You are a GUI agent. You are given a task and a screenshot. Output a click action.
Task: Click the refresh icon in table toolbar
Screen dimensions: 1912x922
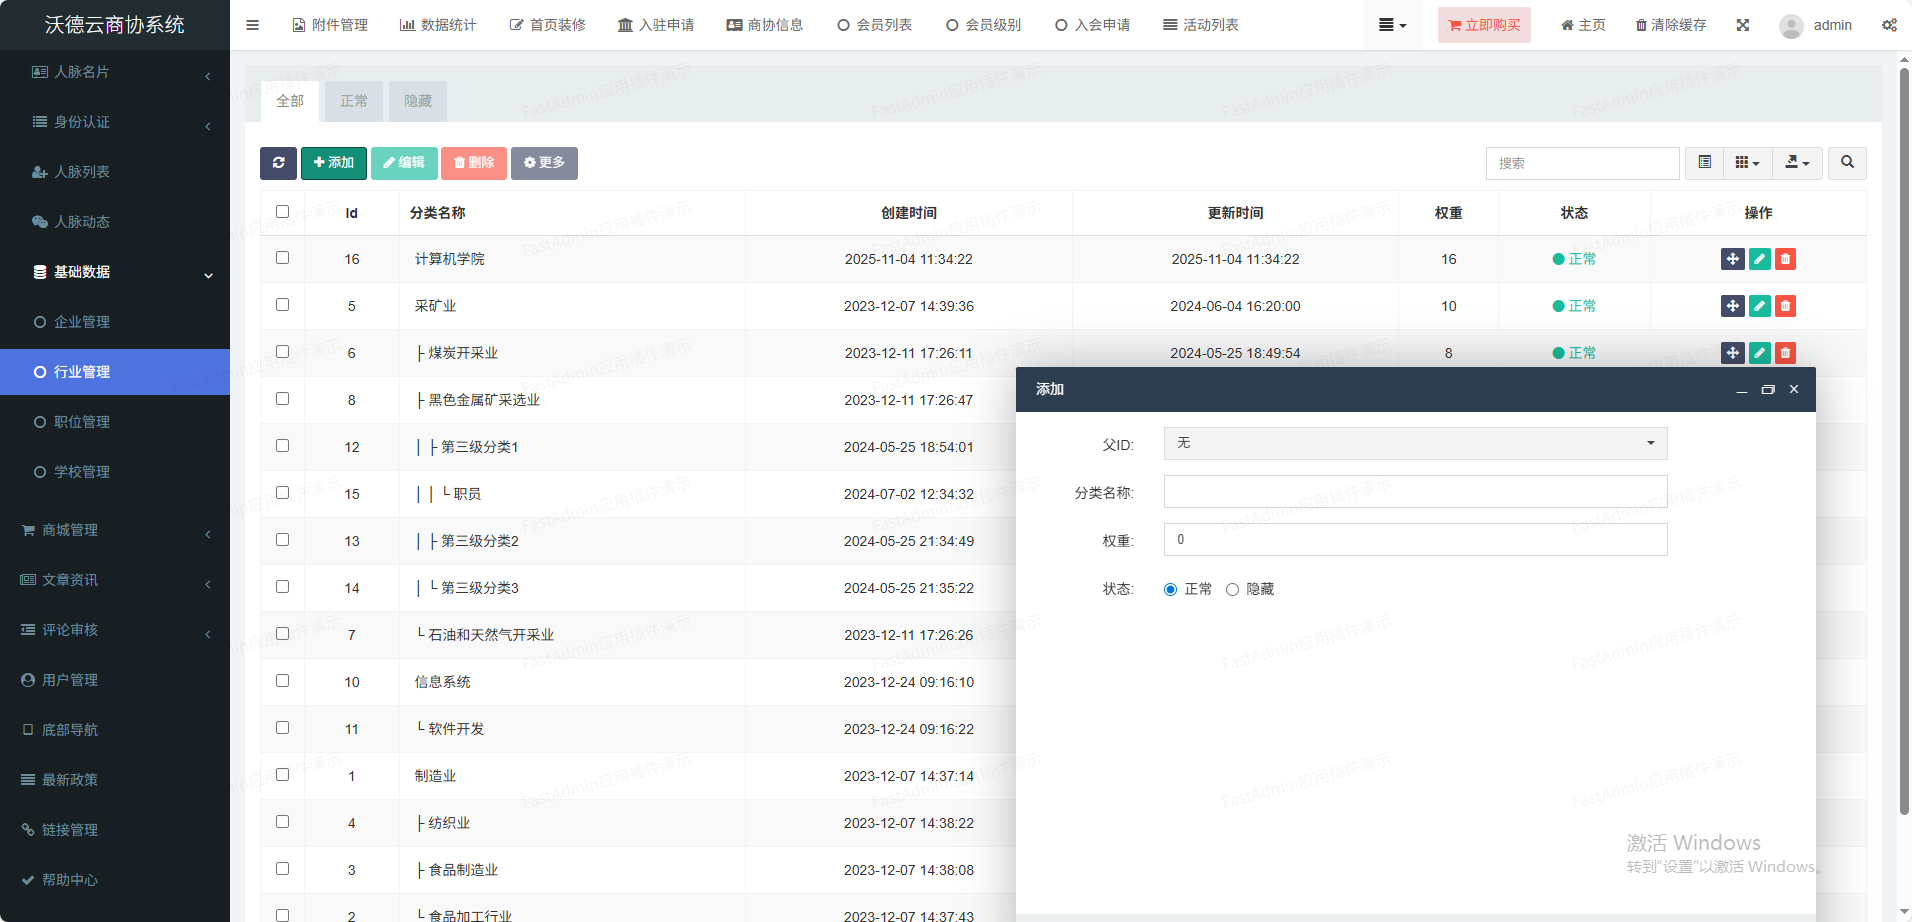coord(278,163)
